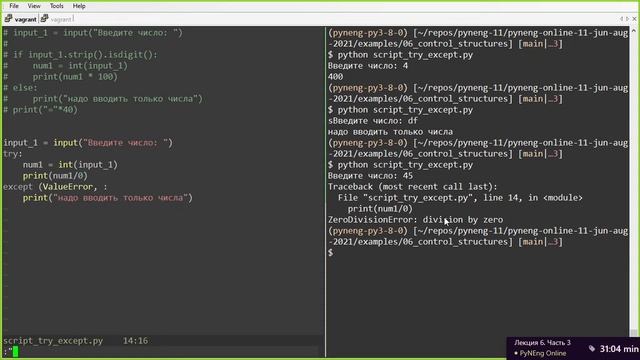Click the second vagrant tab's session icon
Screen dimensions: 640x360
coord(44,19)
